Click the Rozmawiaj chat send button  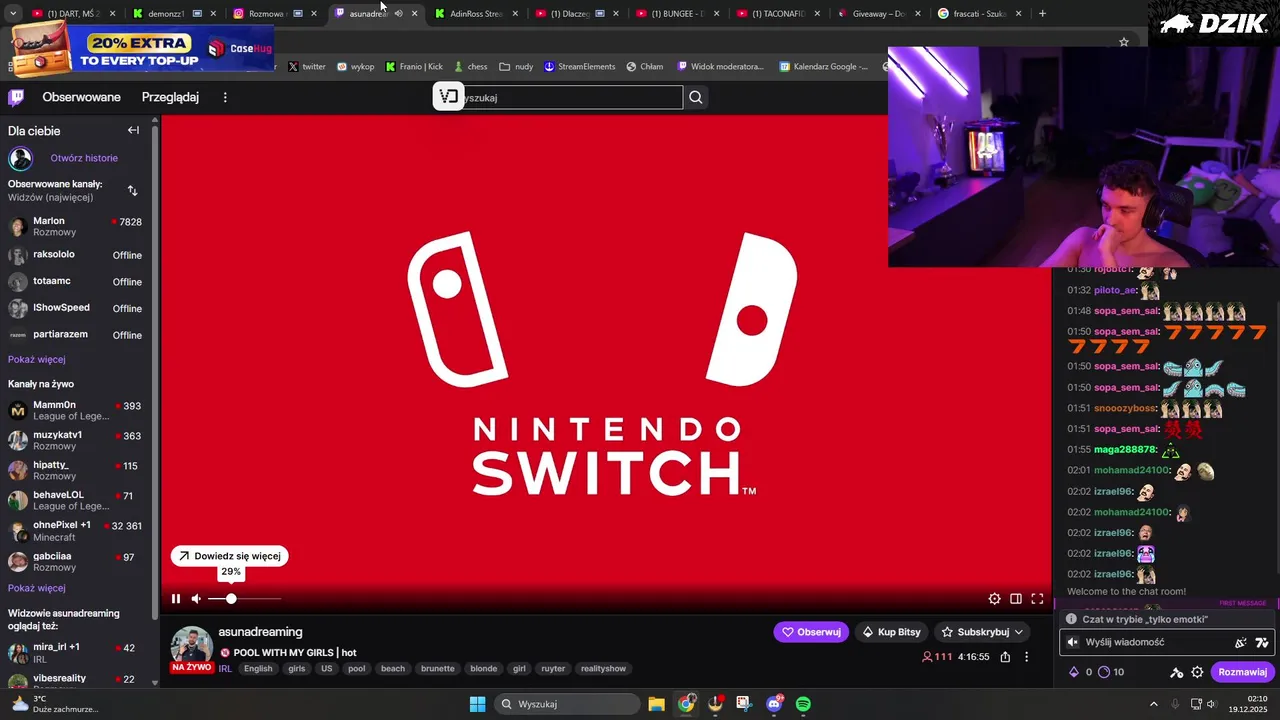(x=1242, y=672)
